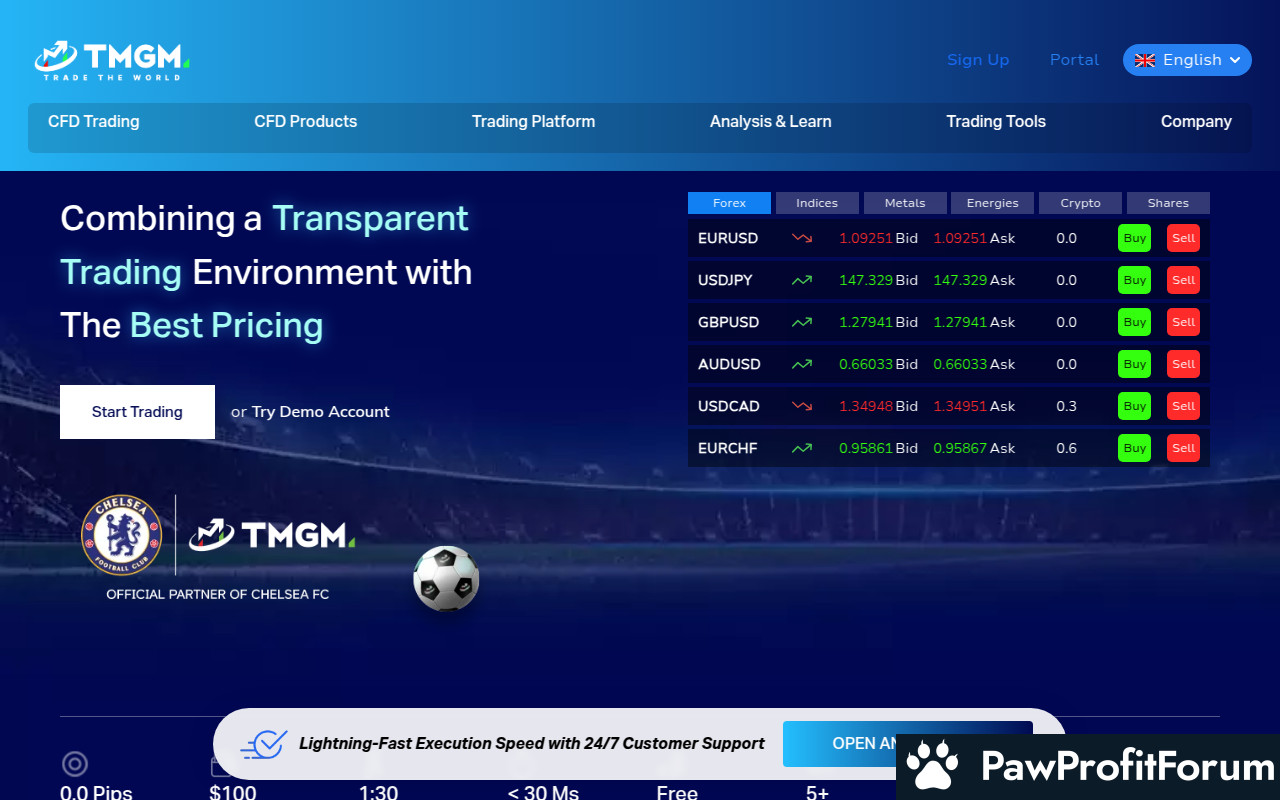Click Sell for AUDUSD
The height and width of the screenshot is (800, 1280).
click(1183, 364)
